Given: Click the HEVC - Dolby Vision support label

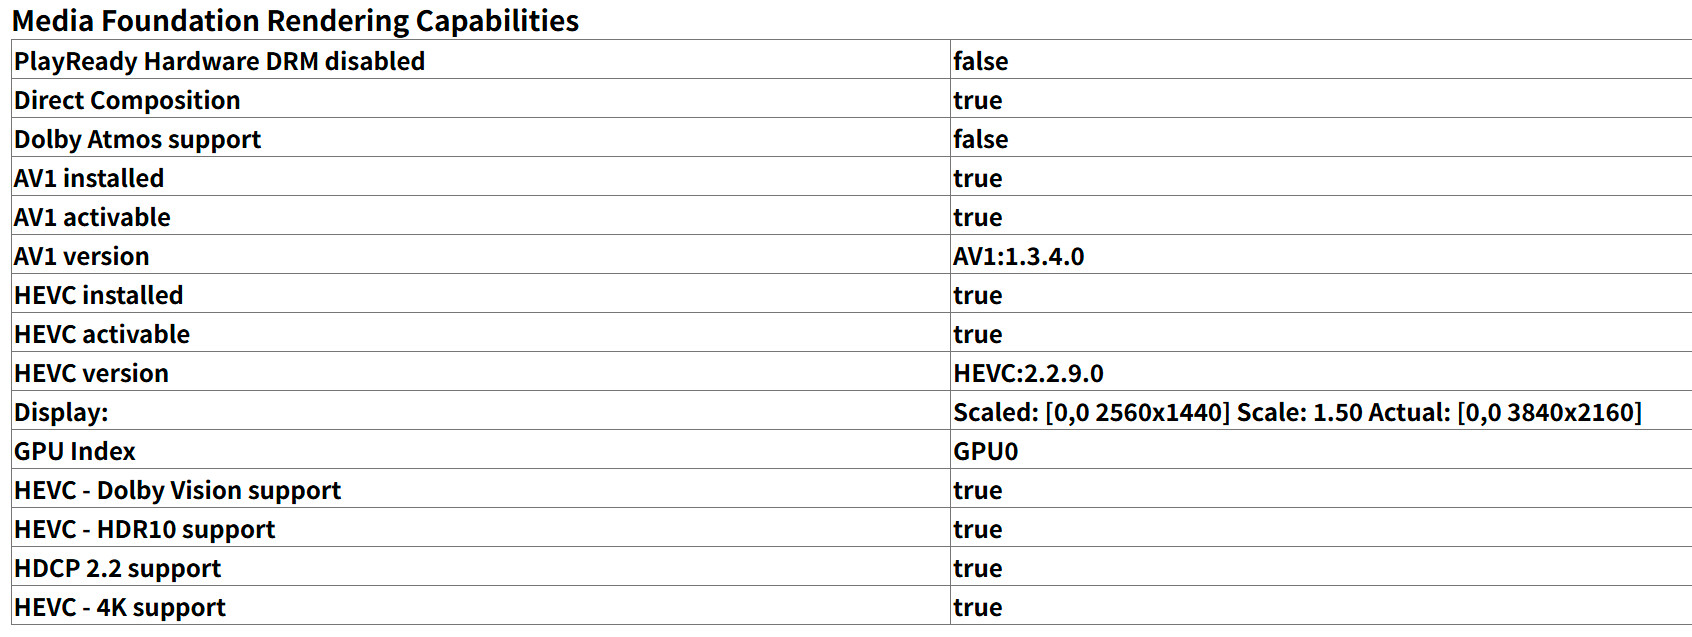Looking at the screenshot, I should click(x=177, y=490).
